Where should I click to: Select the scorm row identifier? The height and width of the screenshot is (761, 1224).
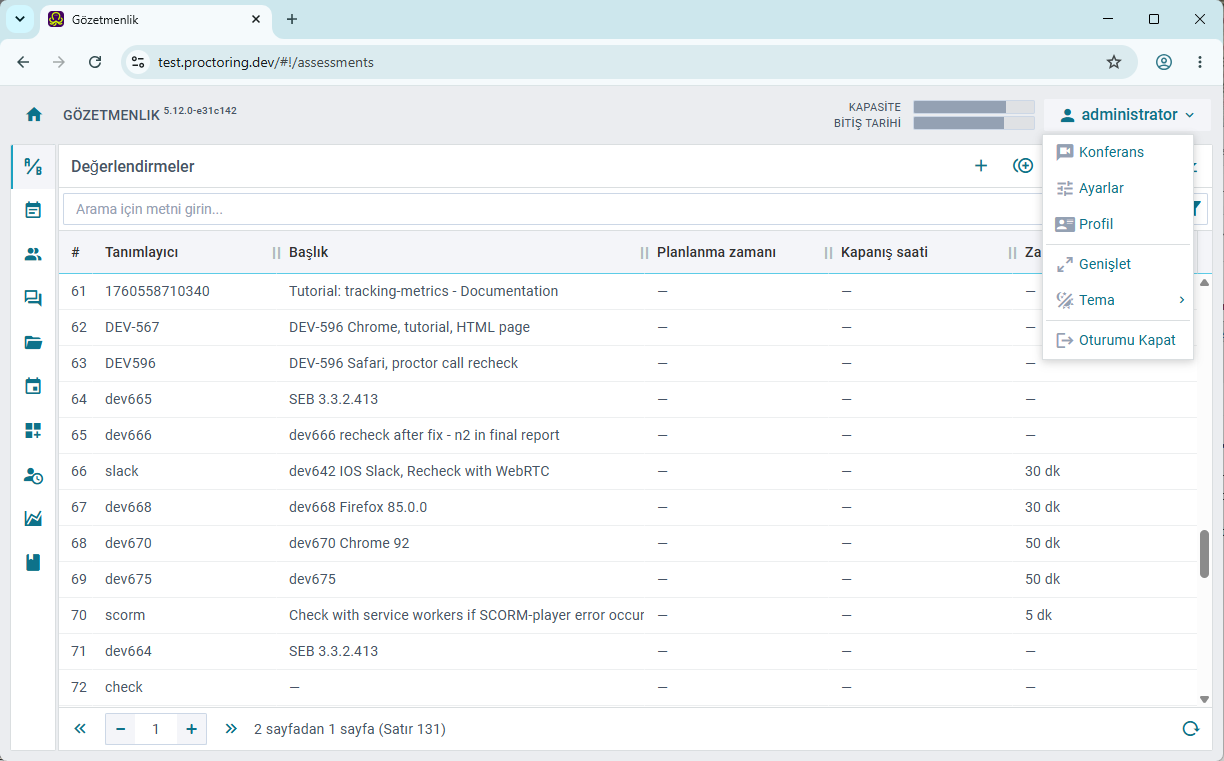125,615
